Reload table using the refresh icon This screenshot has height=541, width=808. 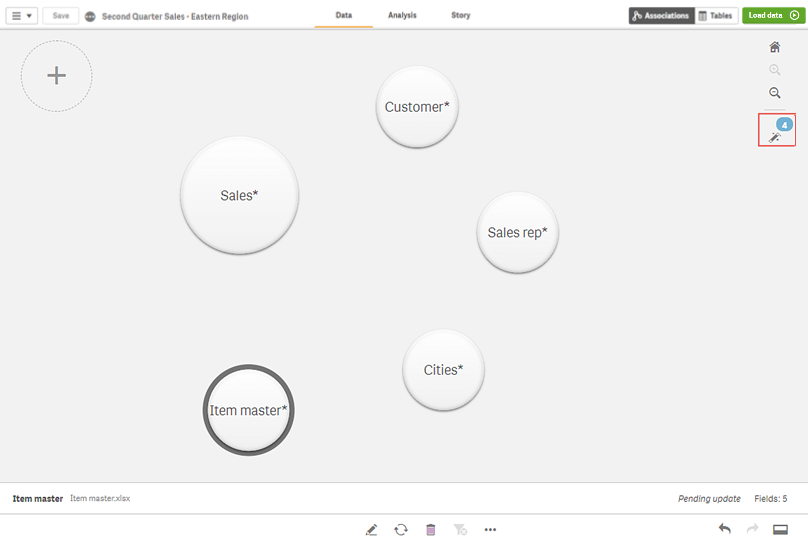point(401,529)
